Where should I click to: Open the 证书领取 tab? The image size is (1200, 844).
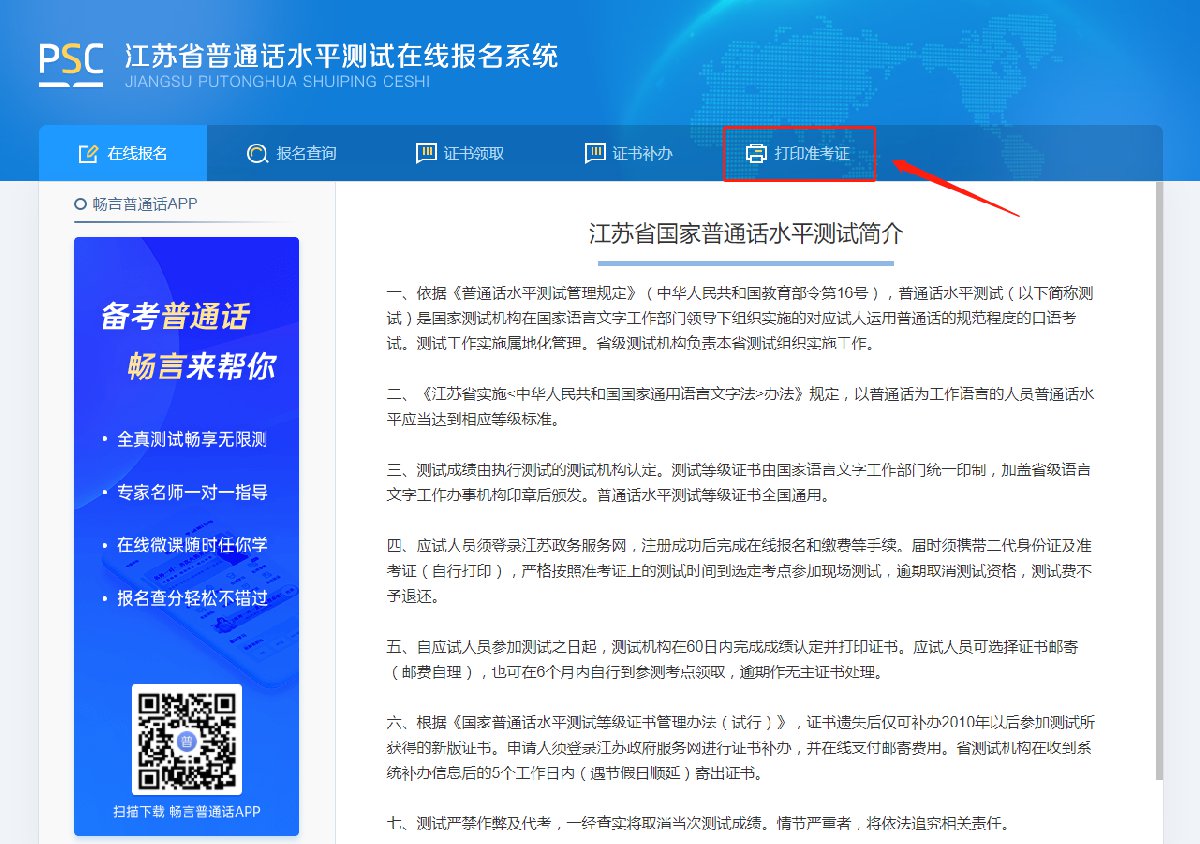pos(460,153)
